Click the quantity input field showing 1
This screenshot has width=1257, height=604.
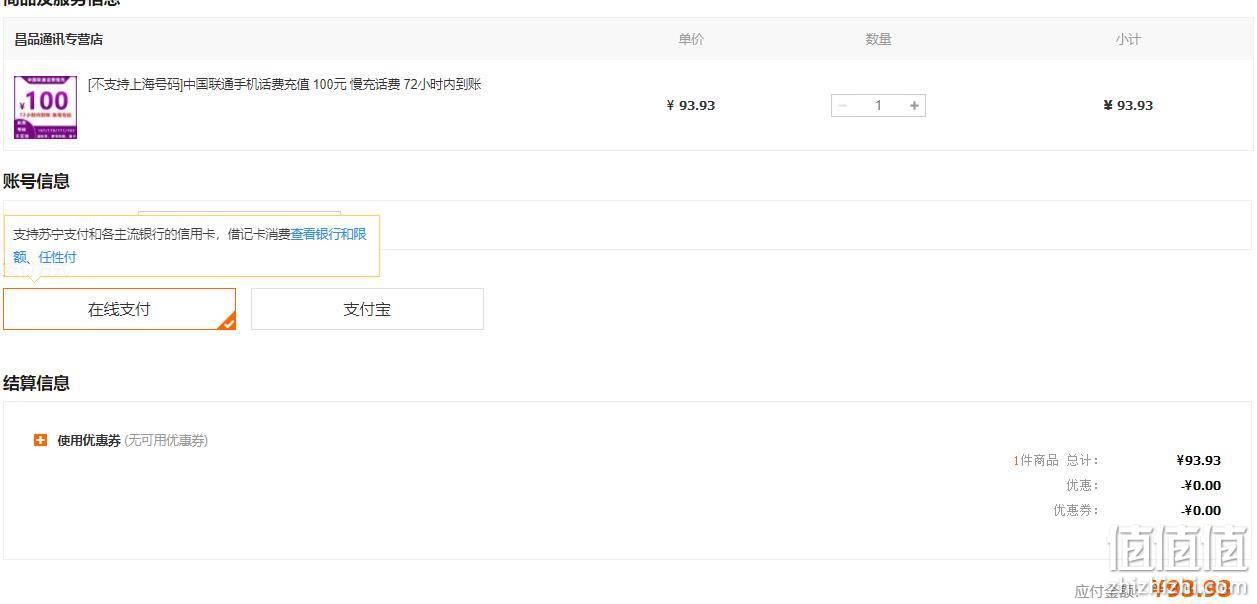tap(878, 105)
